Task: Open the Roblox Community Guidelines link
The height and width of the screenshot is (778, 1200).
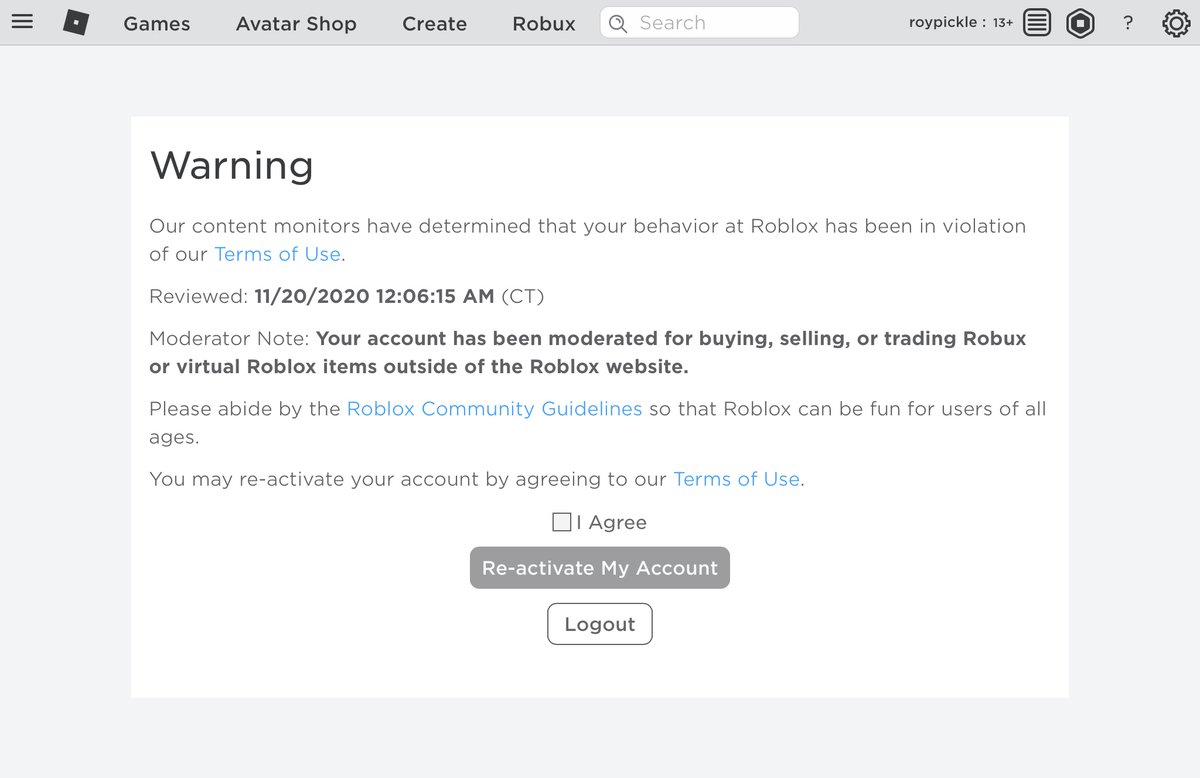Action: coord(494,408)
